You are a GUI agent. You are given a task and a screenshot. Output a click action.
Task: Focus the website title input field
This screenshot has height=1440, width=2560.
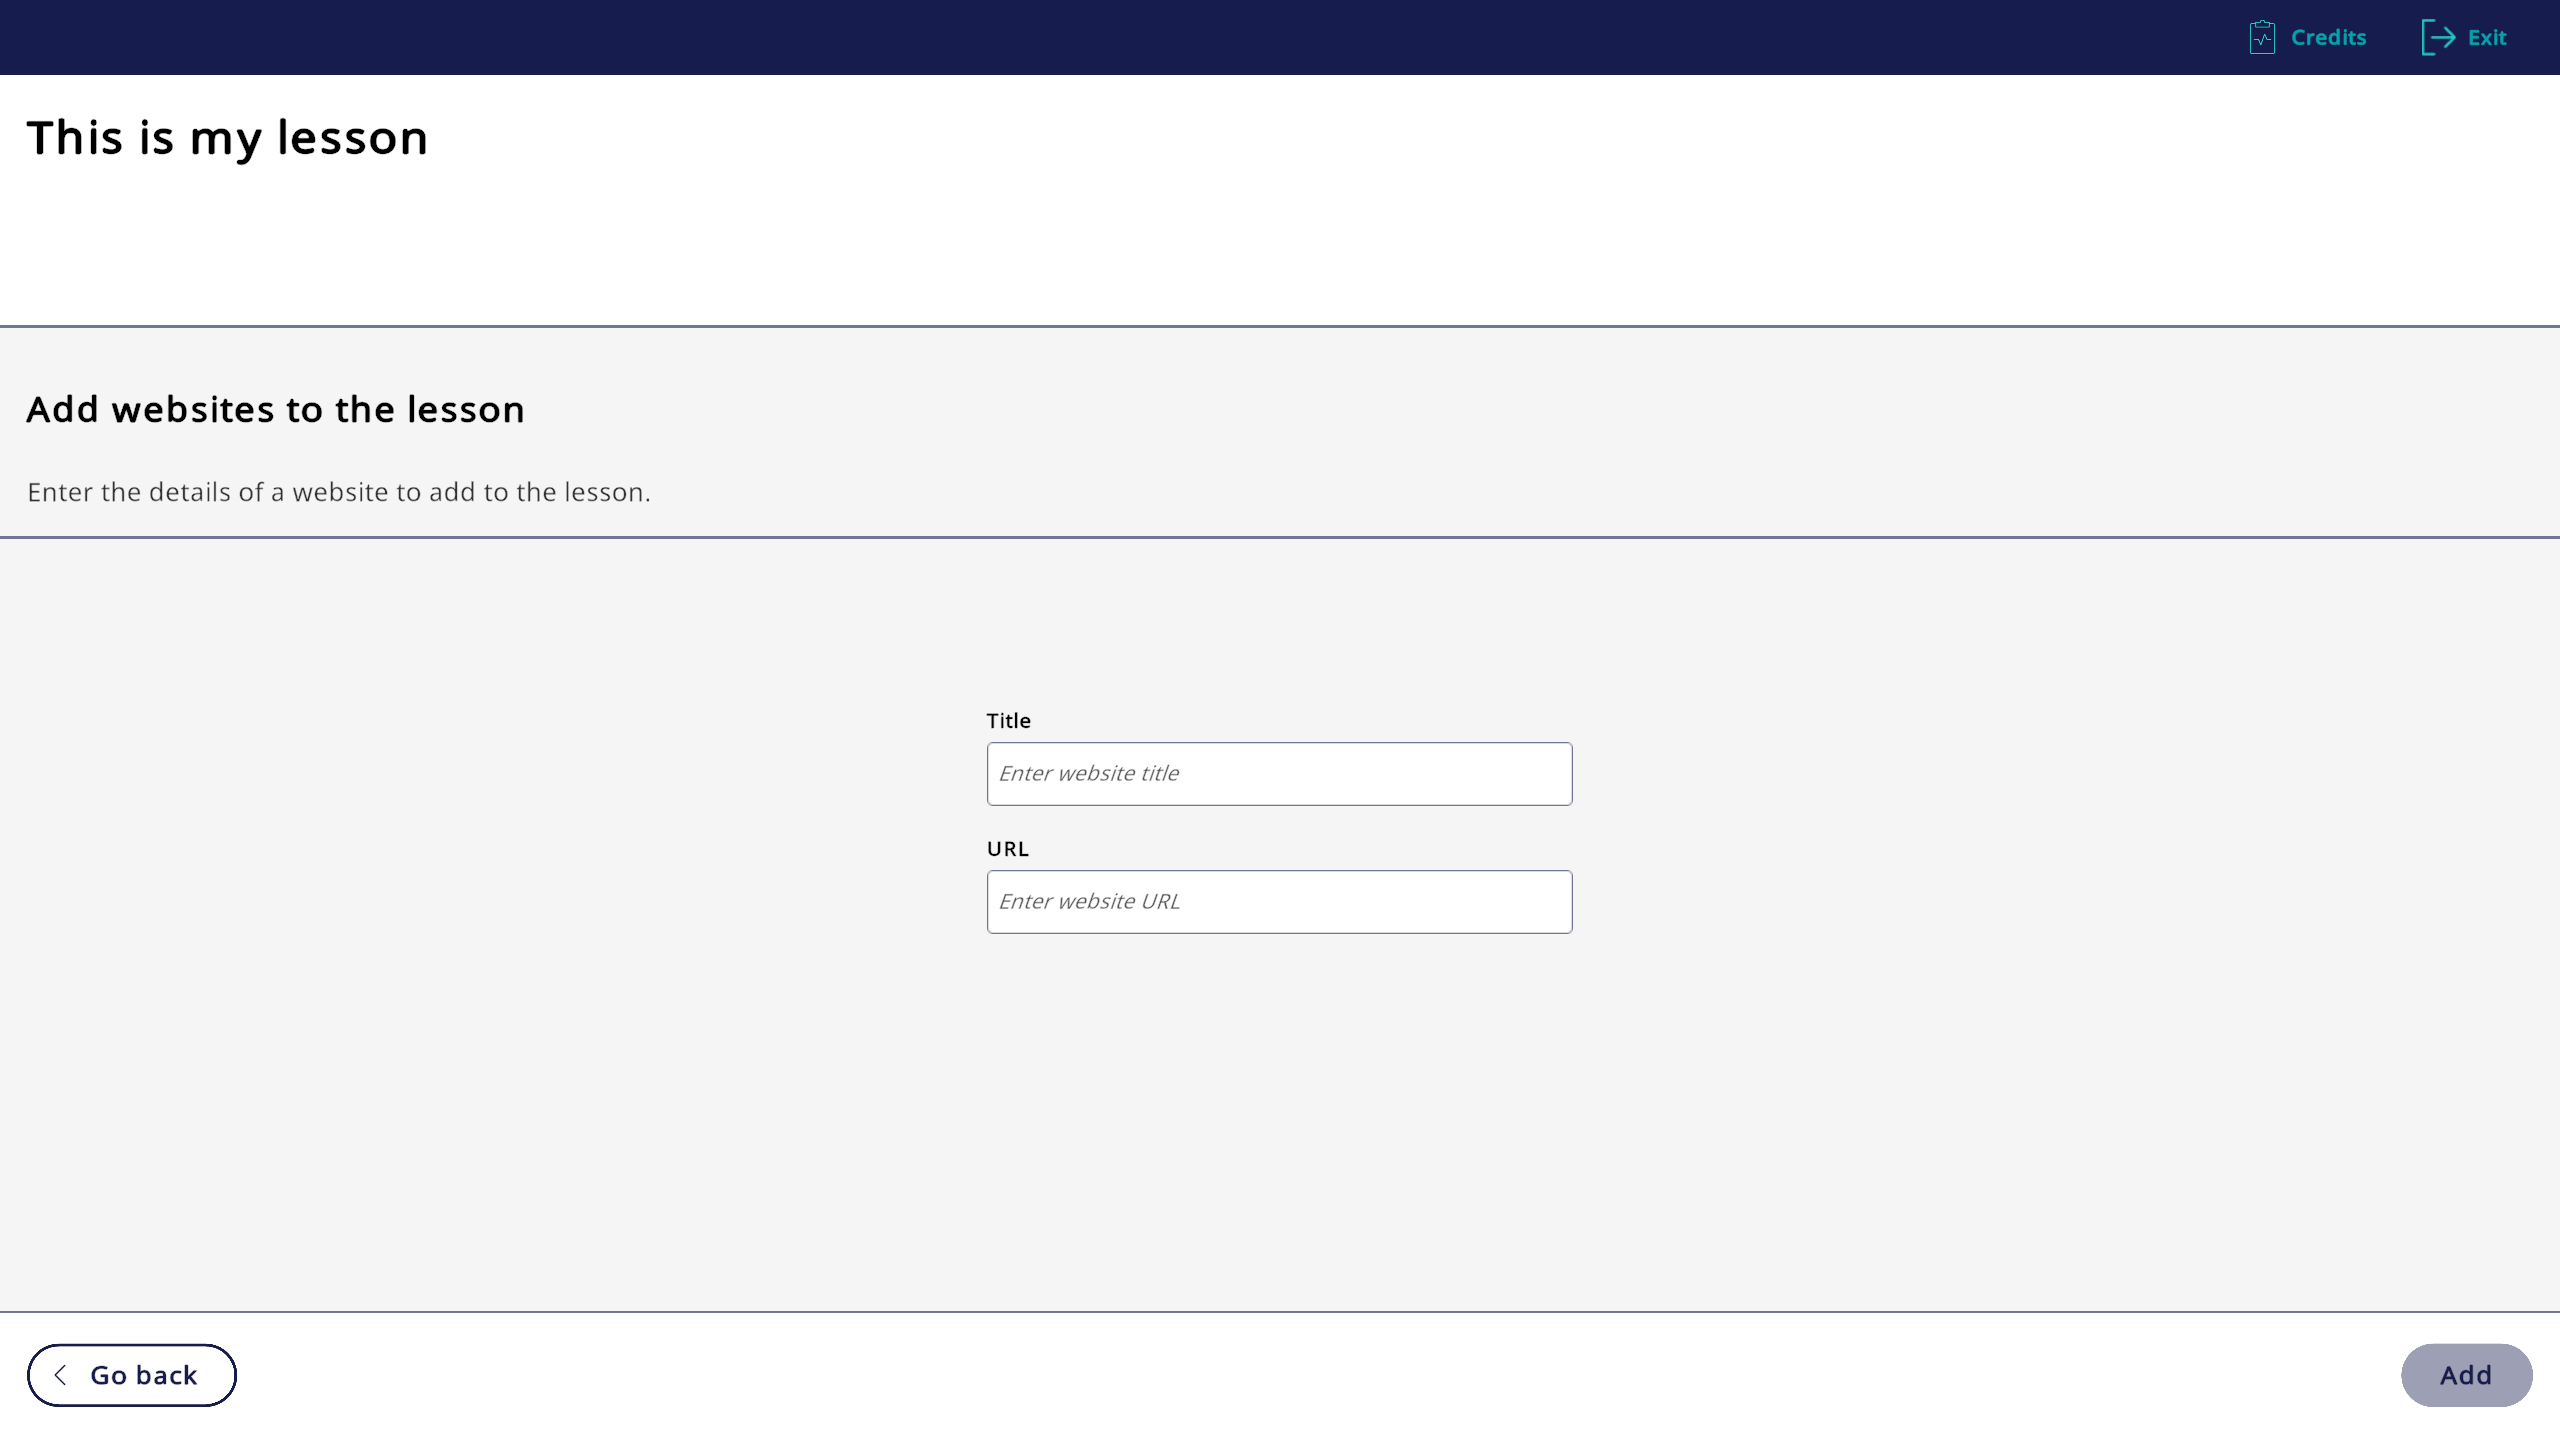[x=1279, y=774]
